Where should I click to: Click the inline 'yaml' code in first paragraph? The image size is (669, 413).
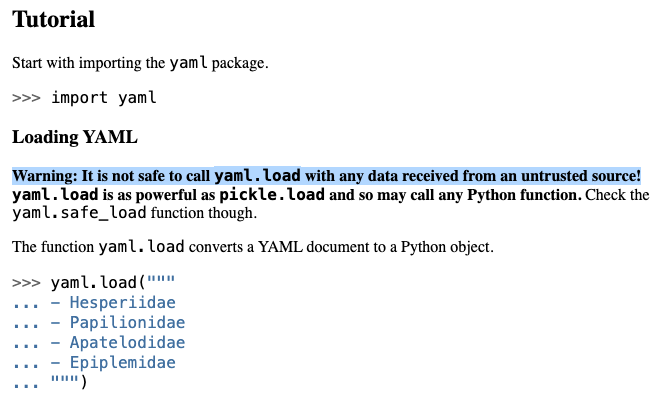pos(188,62)
